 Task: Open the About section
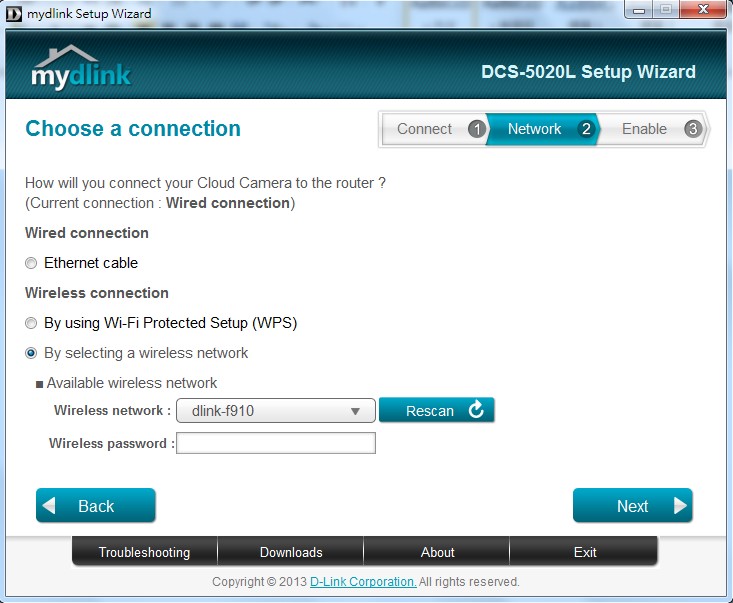tap(437, 552)
